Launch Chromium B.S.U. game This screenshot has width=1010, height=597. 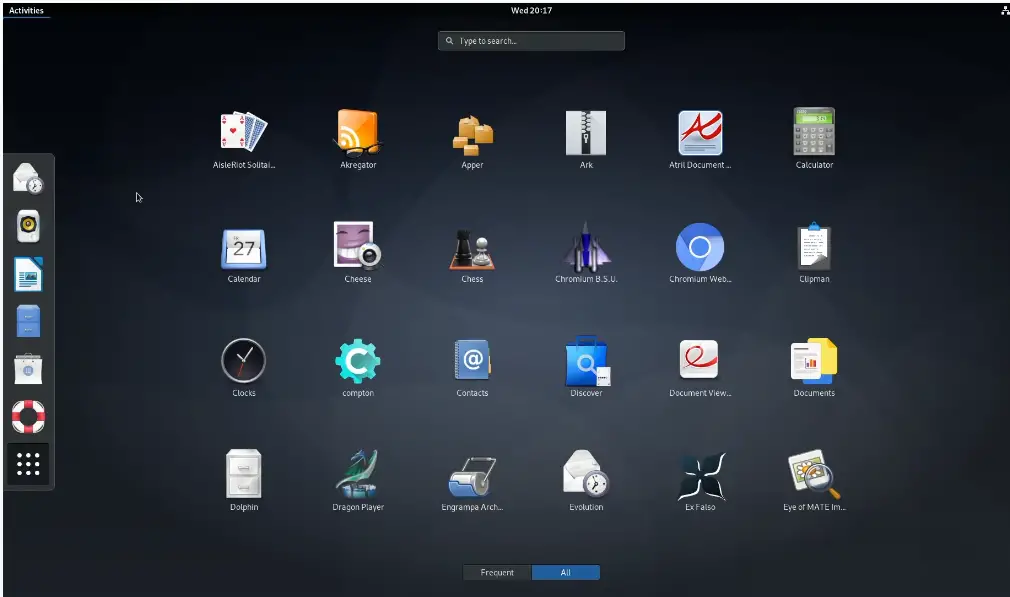click(586, 247)
